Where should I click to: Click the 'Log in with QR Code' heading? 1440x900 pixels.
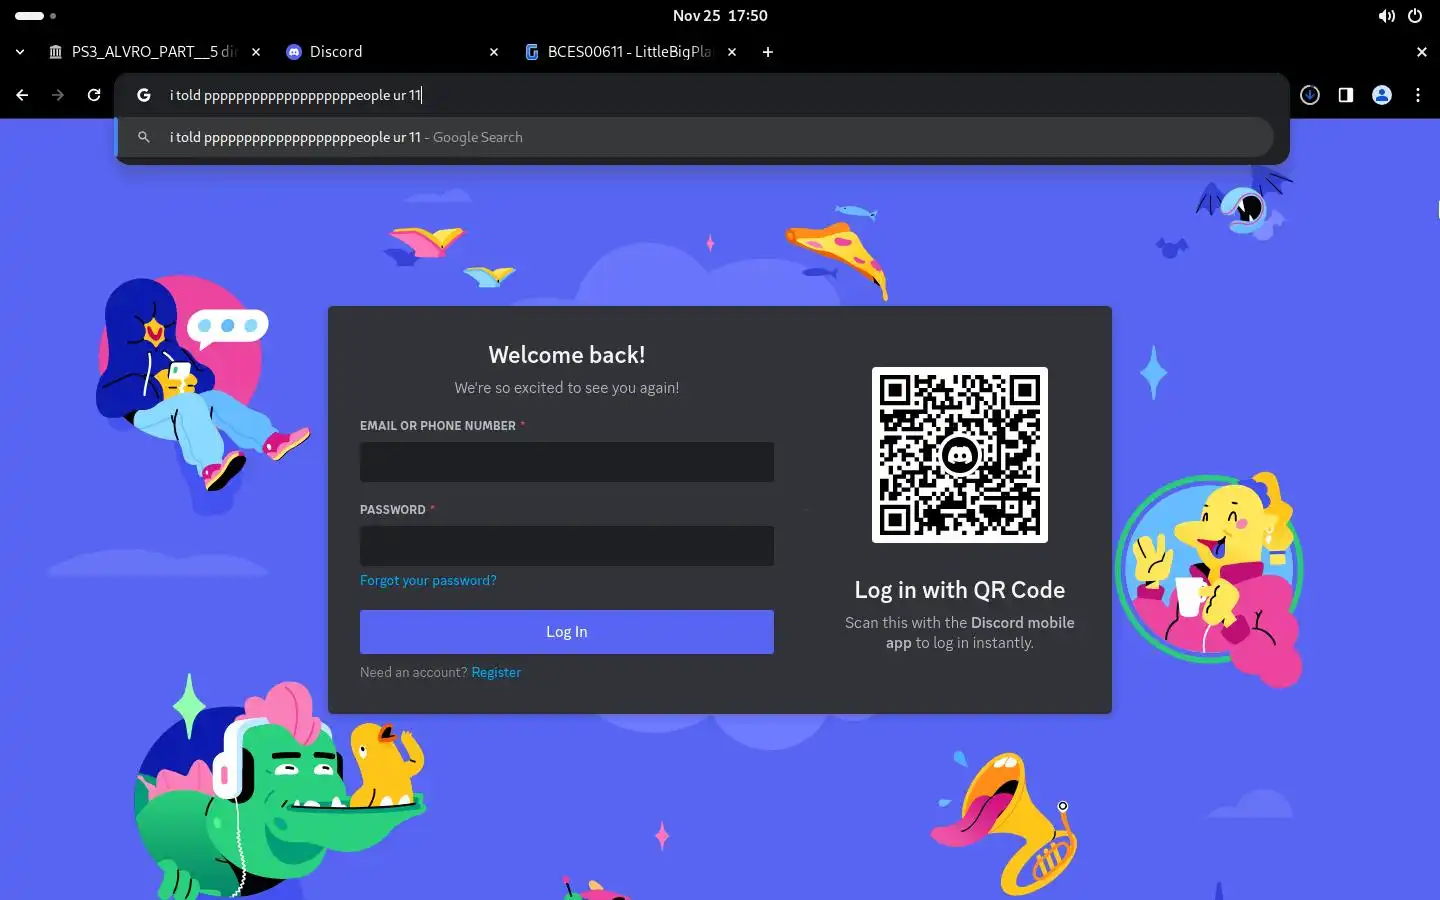pyautogui.click(x=960, y=590)
